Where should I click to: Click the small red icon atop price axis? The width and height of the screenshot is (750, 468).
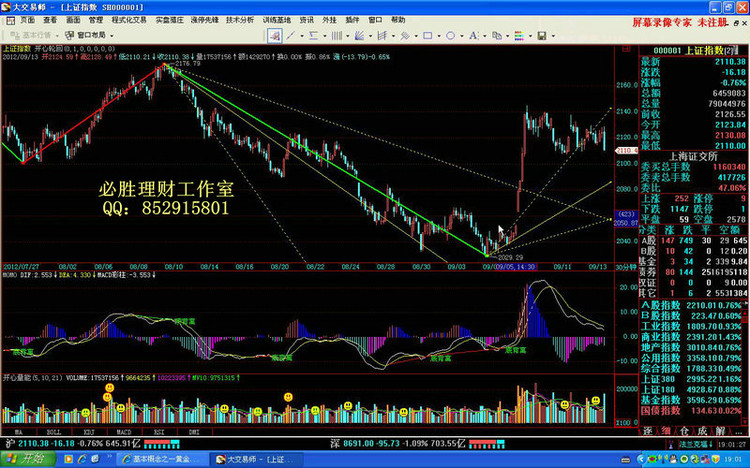click(624, 48)
